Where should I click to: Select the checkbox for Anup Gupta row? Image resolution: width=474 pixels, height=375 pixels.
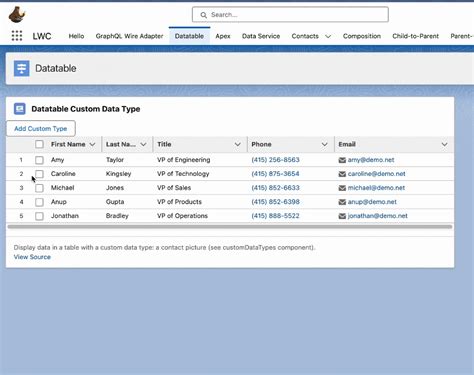[39, 202]
